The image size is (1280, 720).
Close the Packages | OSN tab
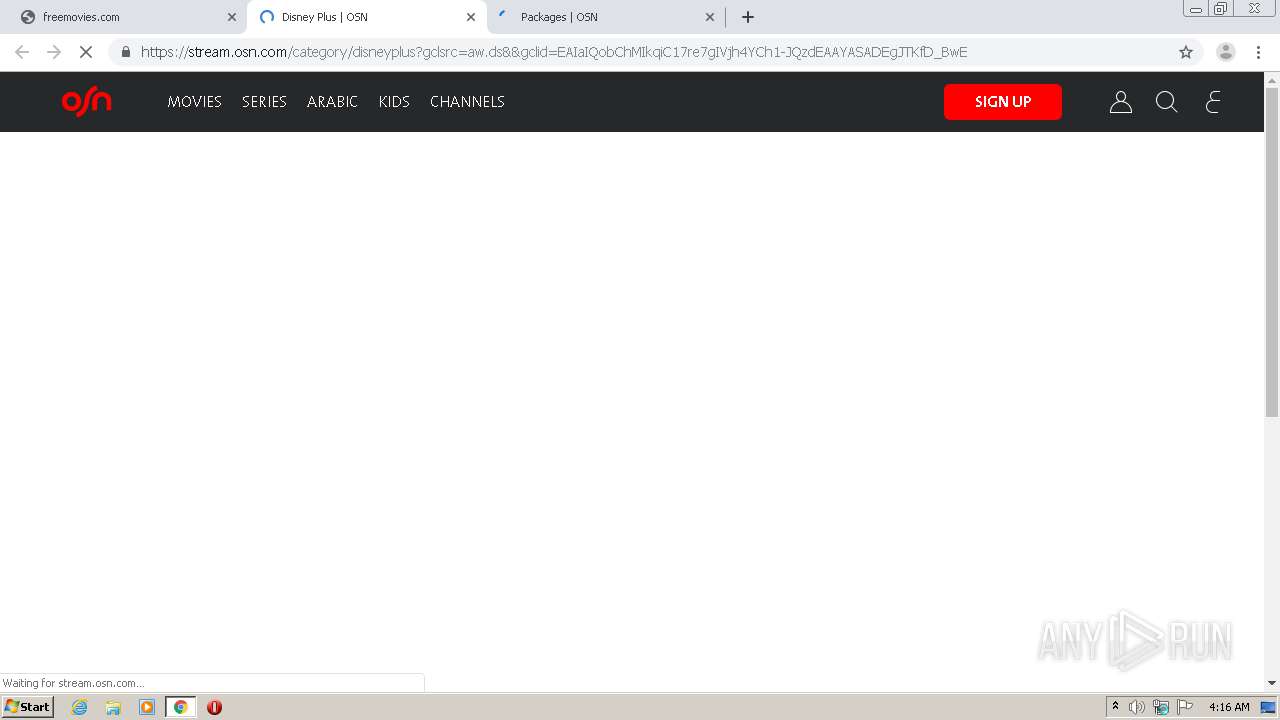tap(710, 17)
